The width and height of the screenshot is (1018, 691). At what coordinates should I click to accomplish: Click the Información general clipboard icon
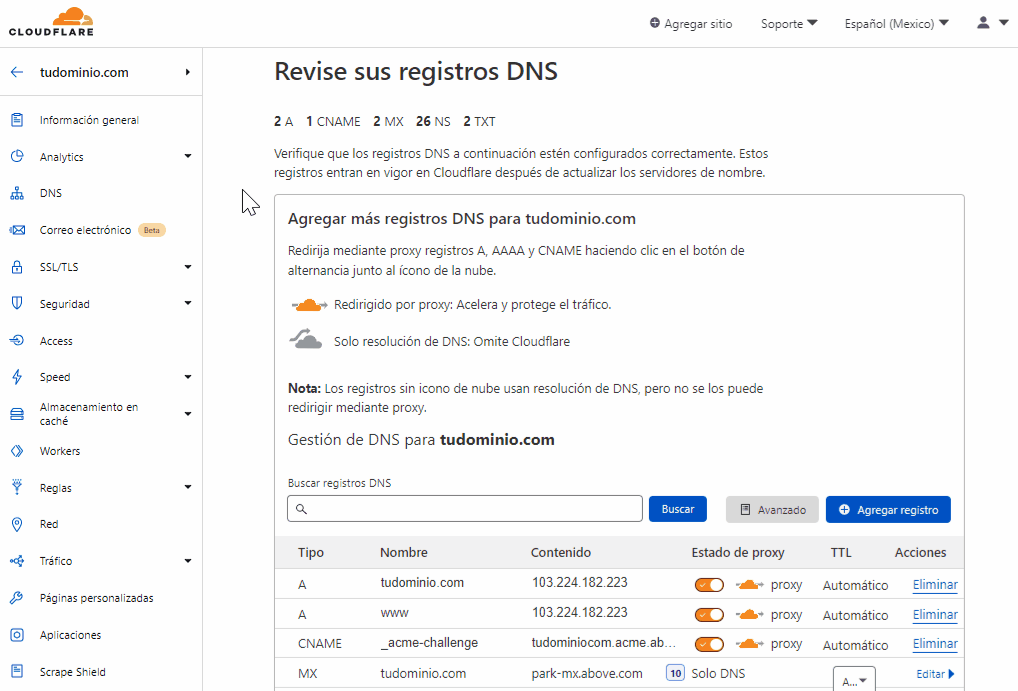[x=17, y=119]
